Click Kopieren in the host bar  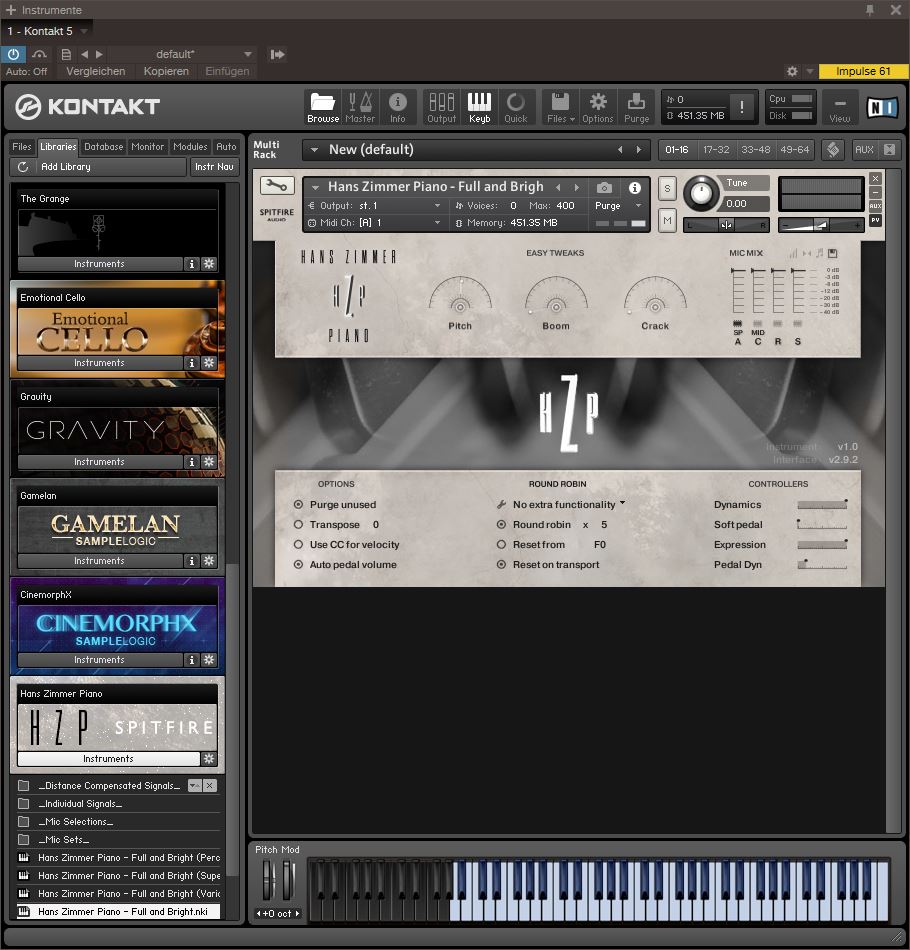click(166, 71)
